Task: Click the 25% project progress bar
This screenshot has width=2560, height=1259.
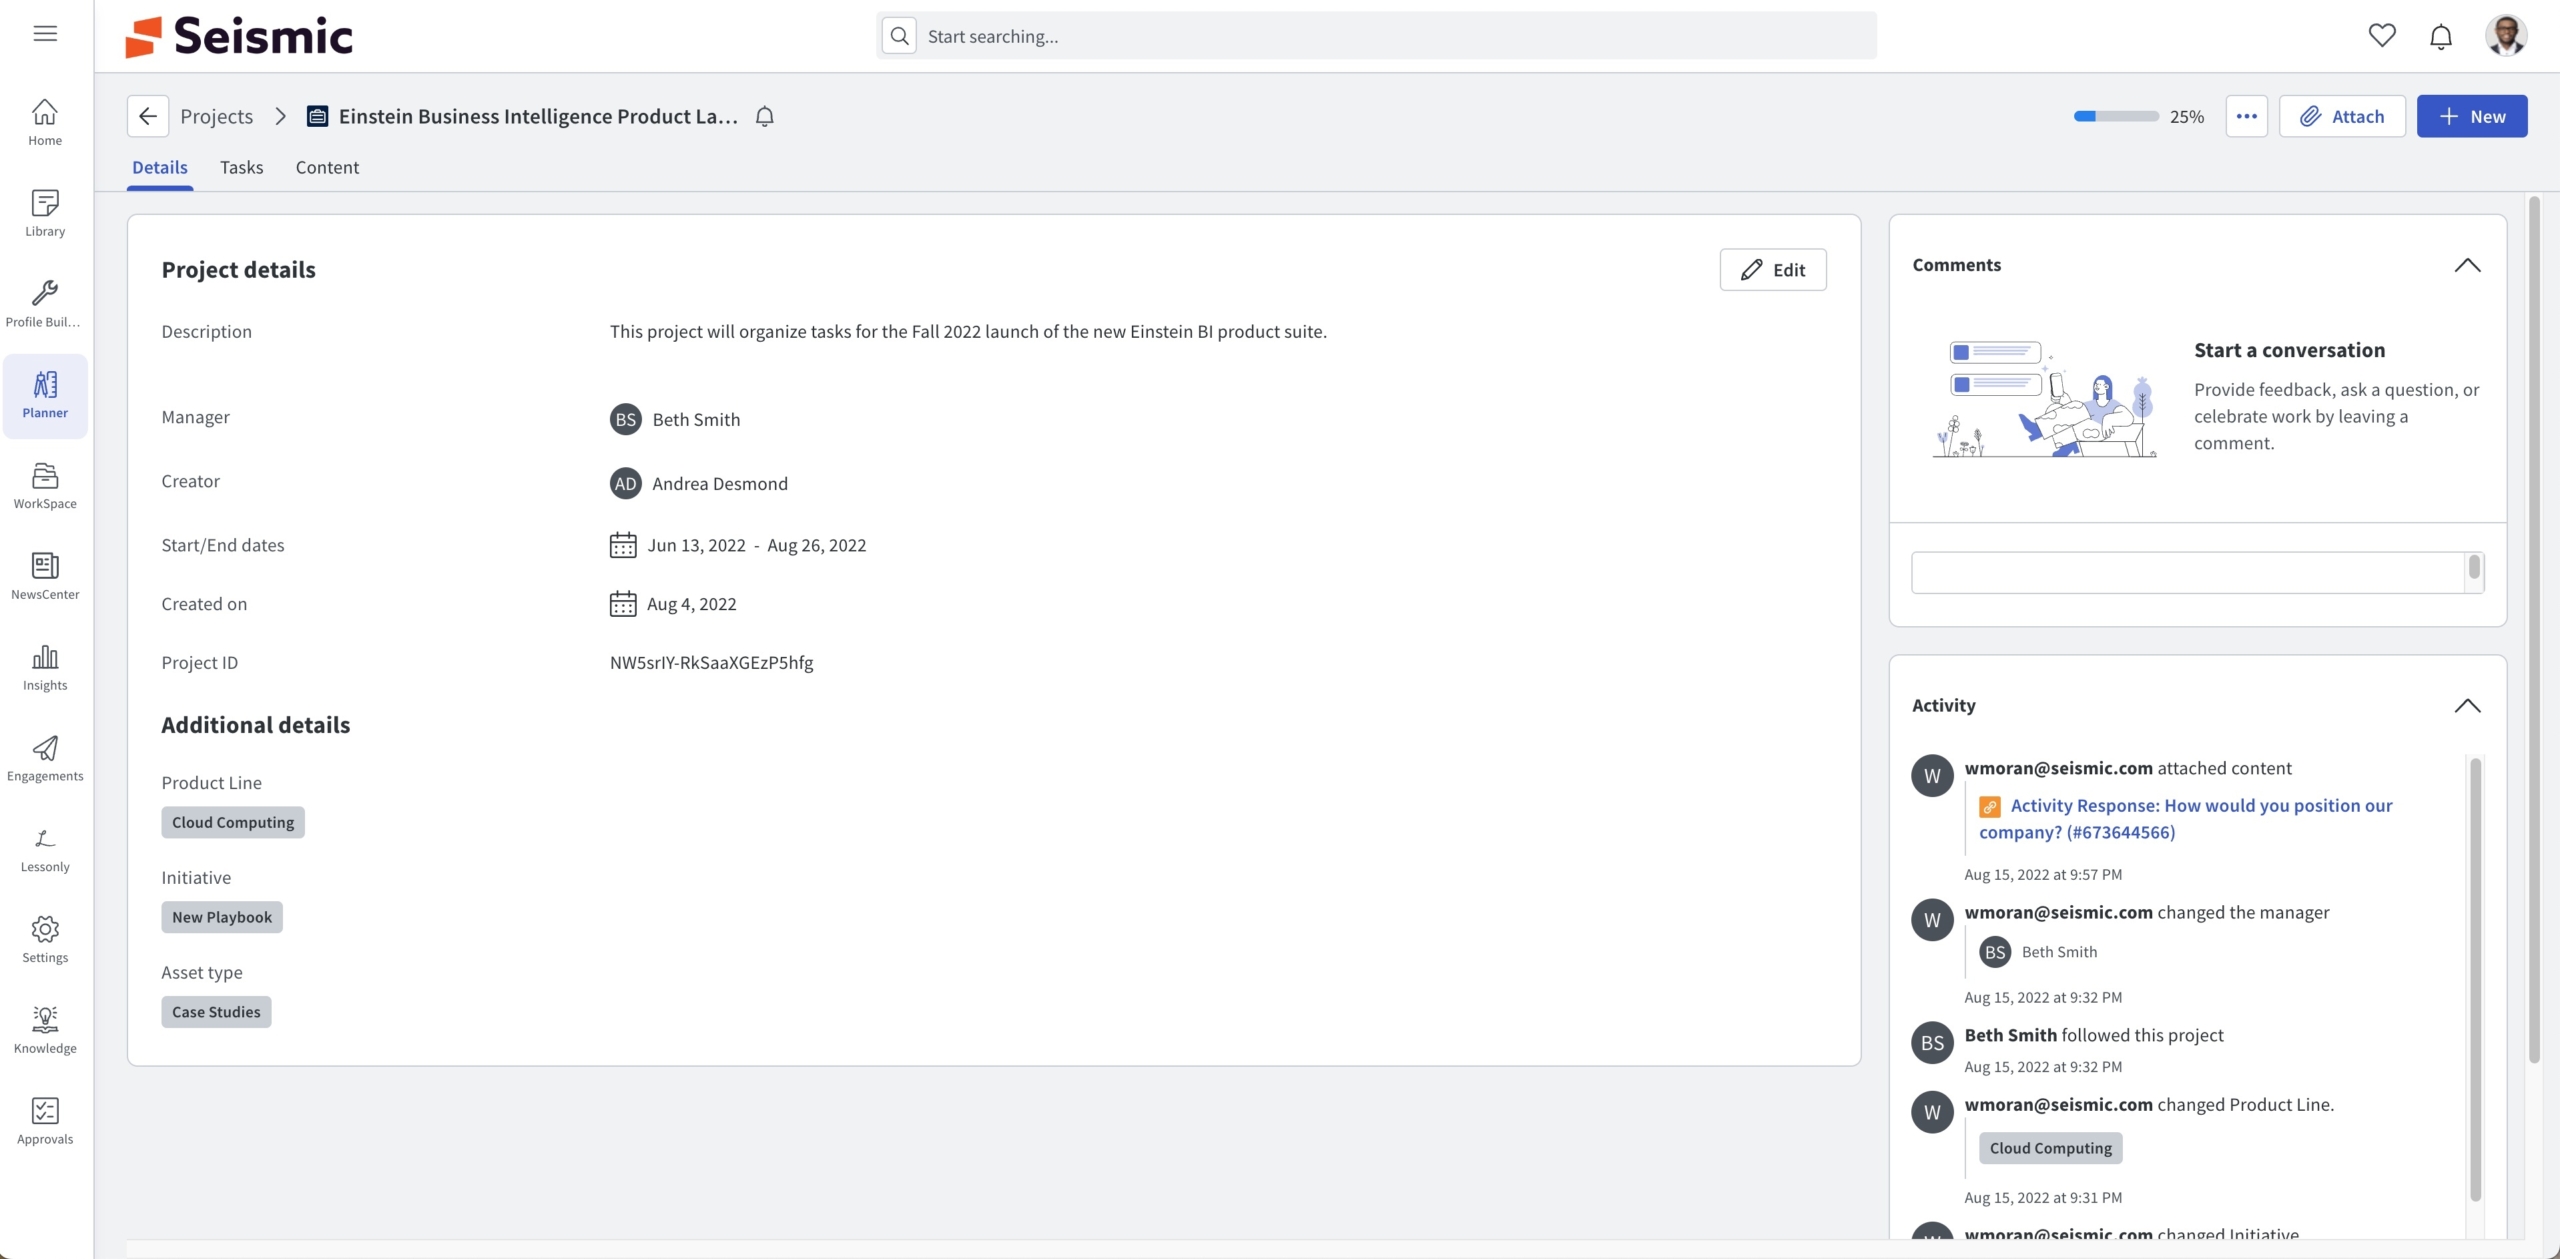Action: click(x=2115, y=116)
